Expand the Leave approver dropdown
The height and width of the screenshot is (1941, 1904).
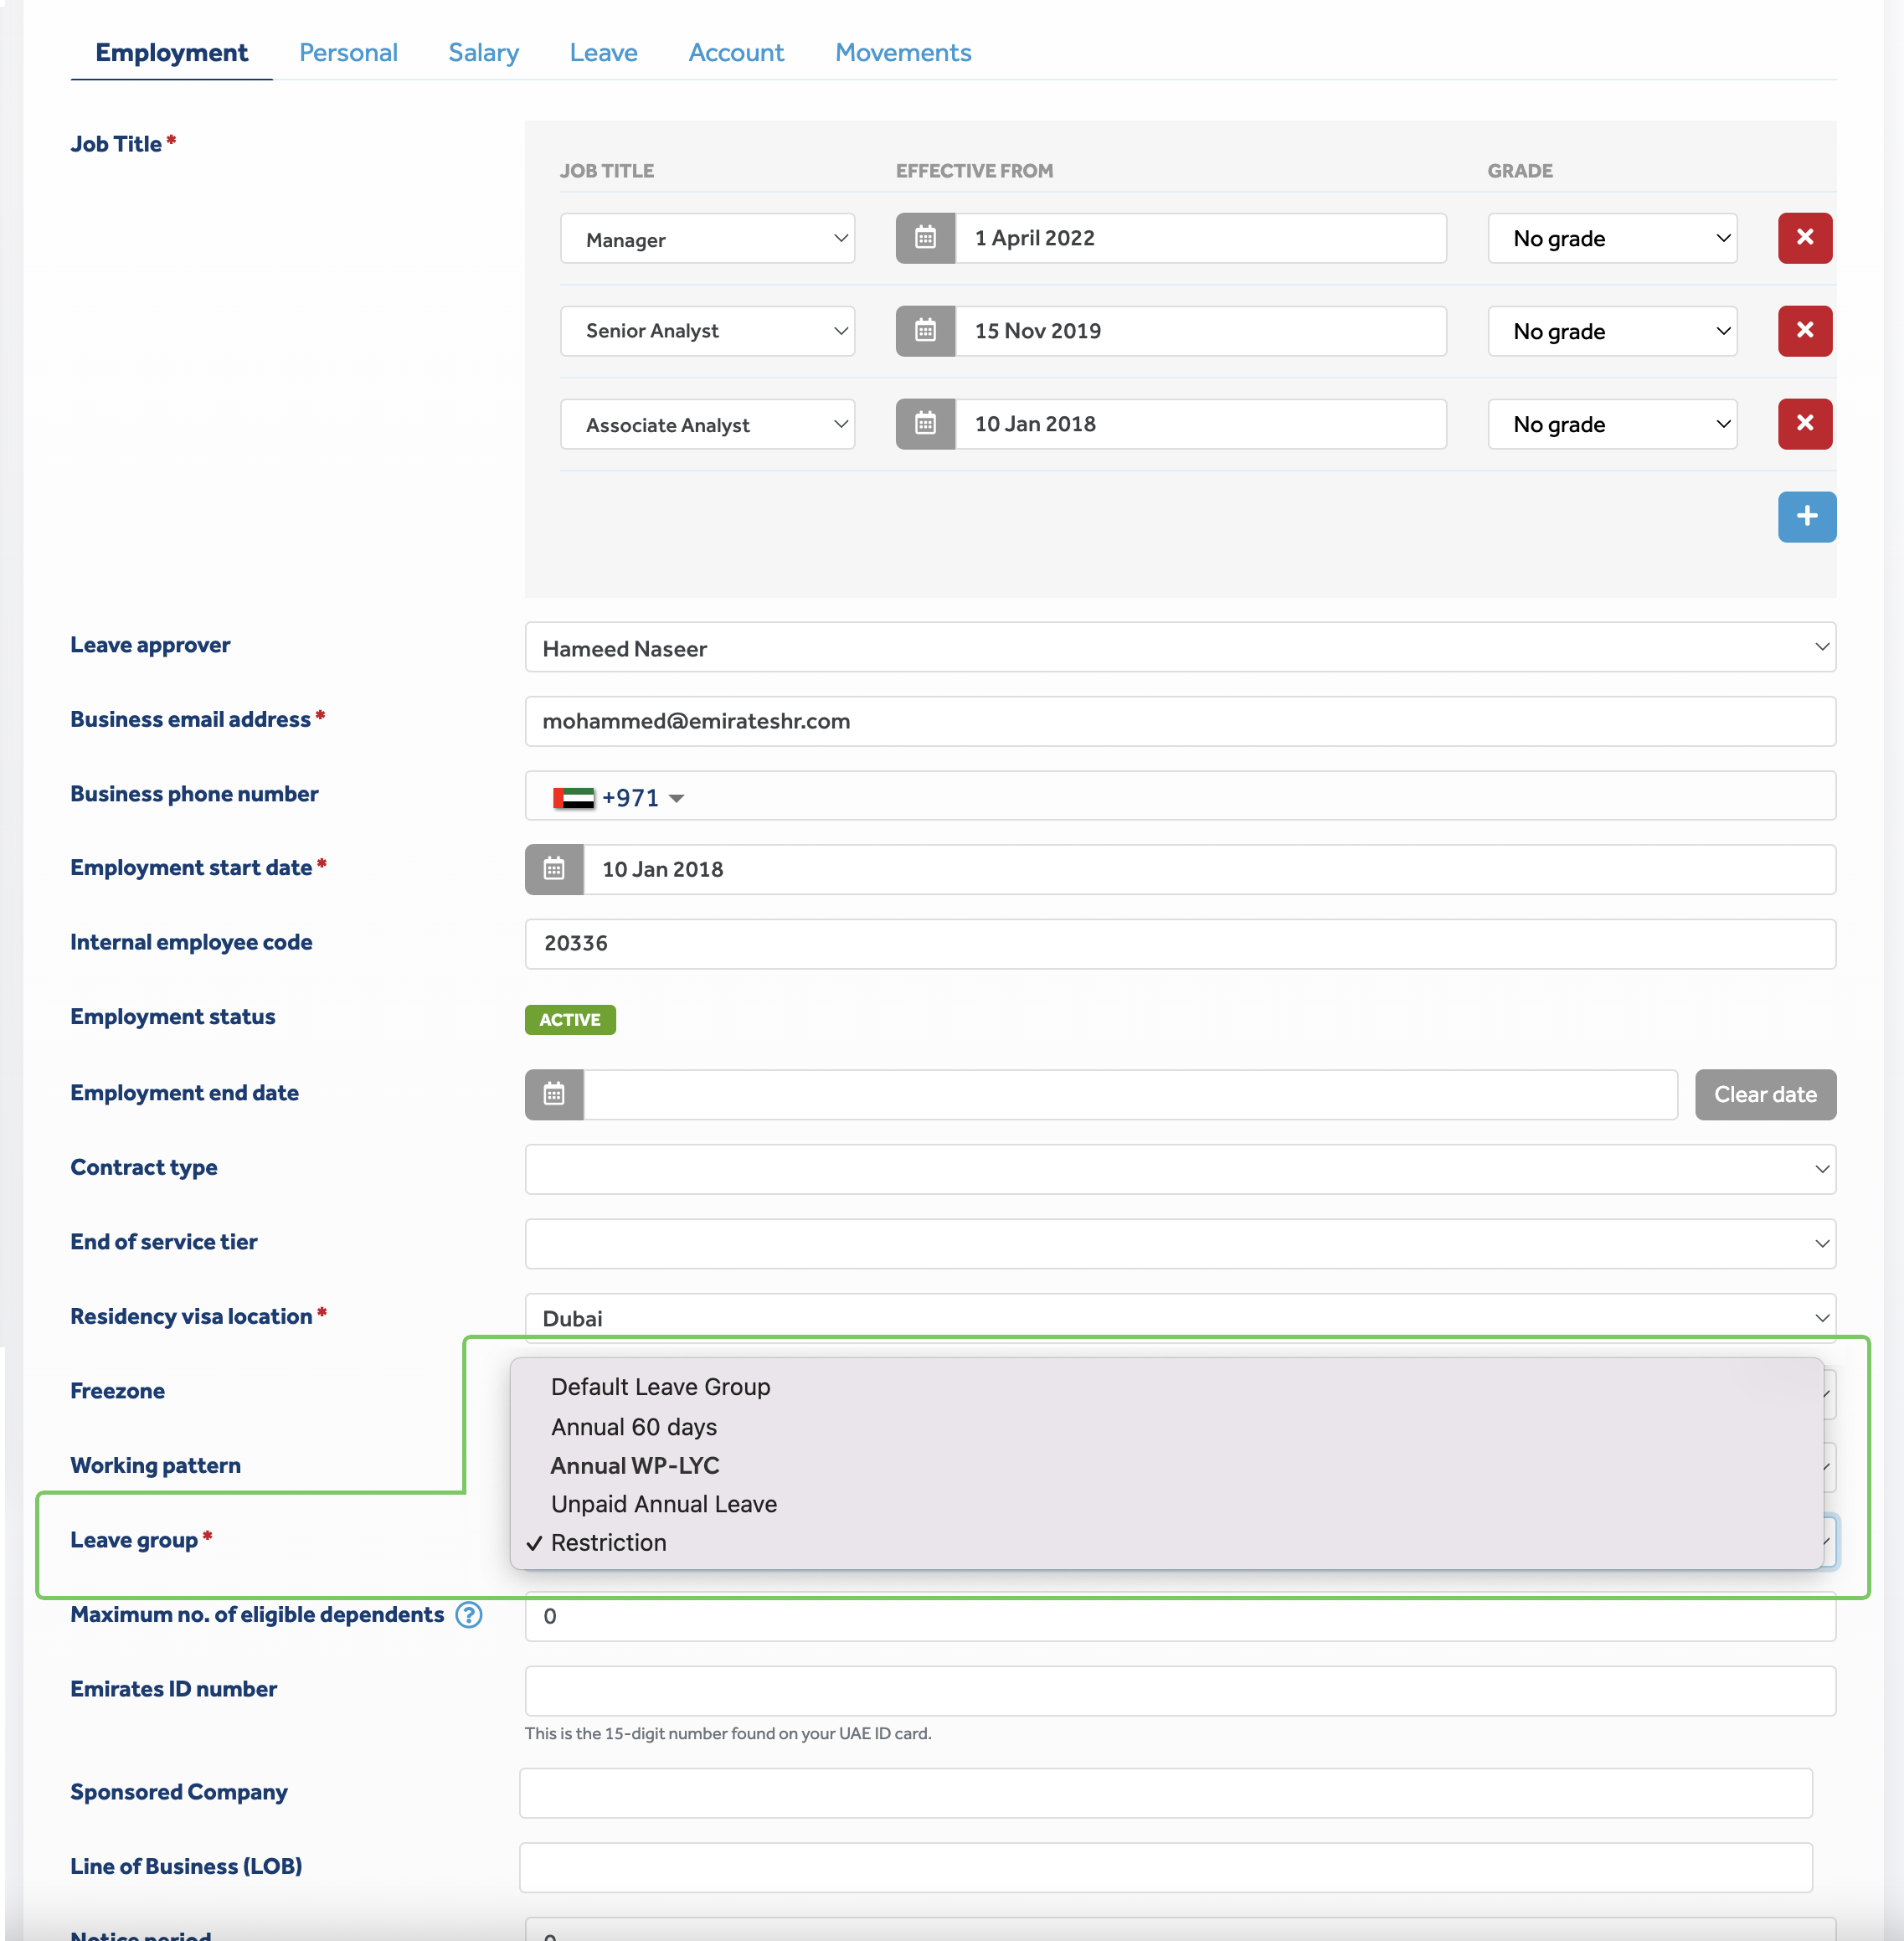pyautogui.click(x=1180, y=648)
